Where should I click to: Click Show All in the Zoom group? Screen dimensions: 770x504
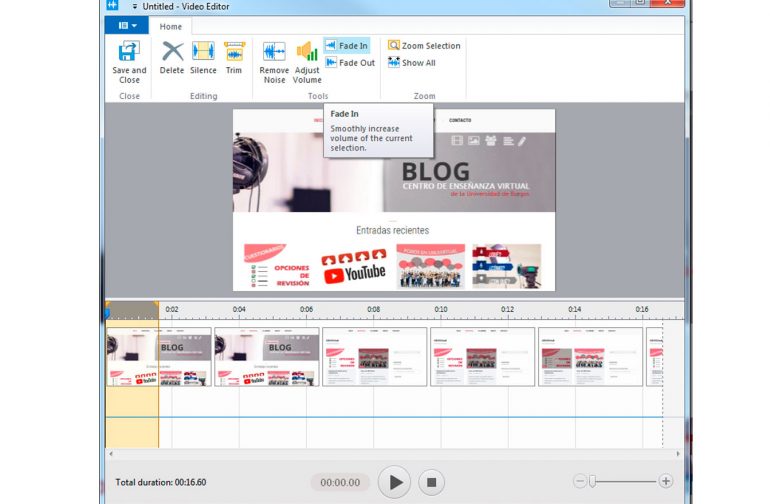click(412, 63)
